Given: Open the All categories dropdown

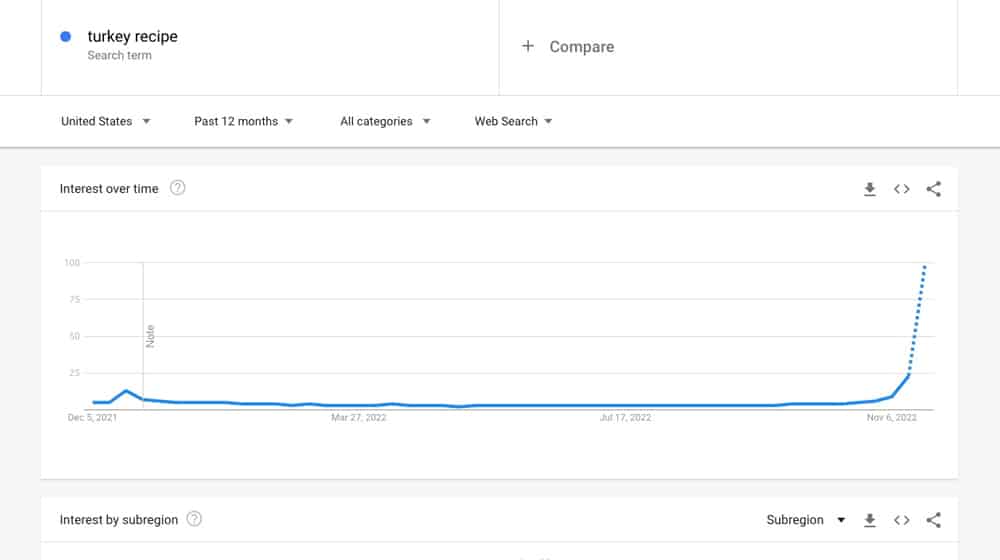Looking at the screenshot, I should pos(385,121).
